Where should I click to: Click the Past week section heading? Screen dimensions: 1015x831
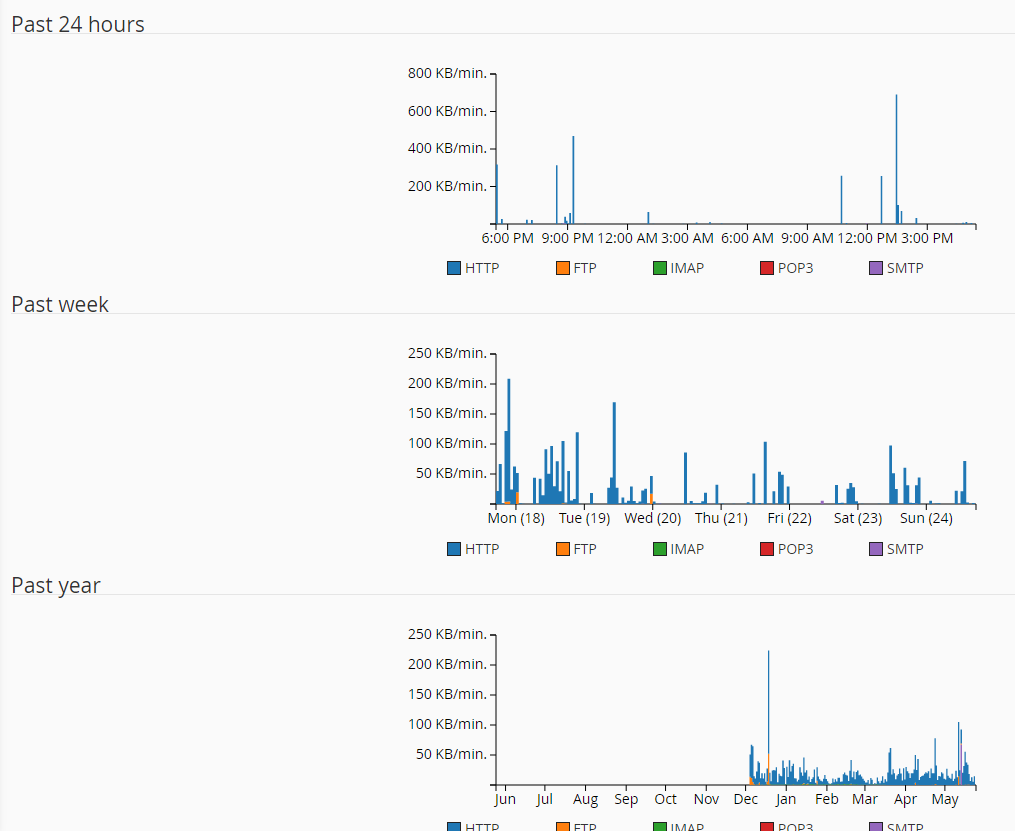click(x=60, y=304)
